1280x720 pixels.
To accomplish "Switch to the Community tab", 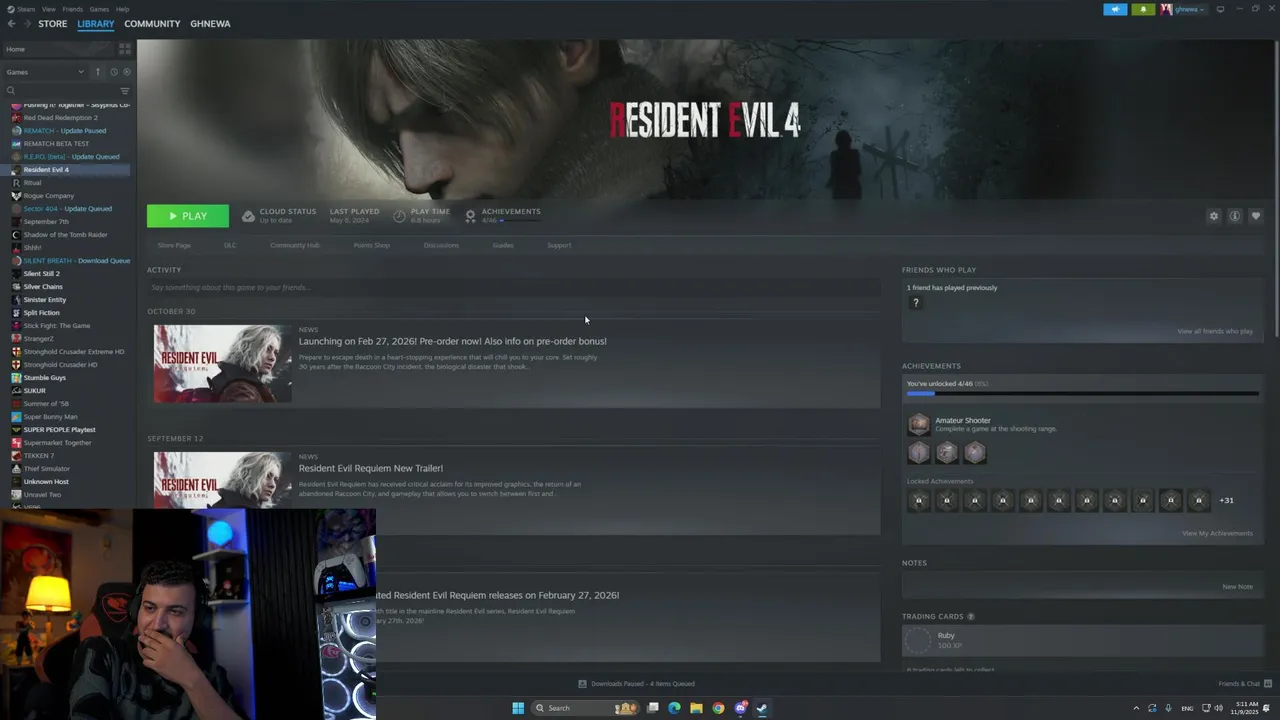I will pos(152,24).
